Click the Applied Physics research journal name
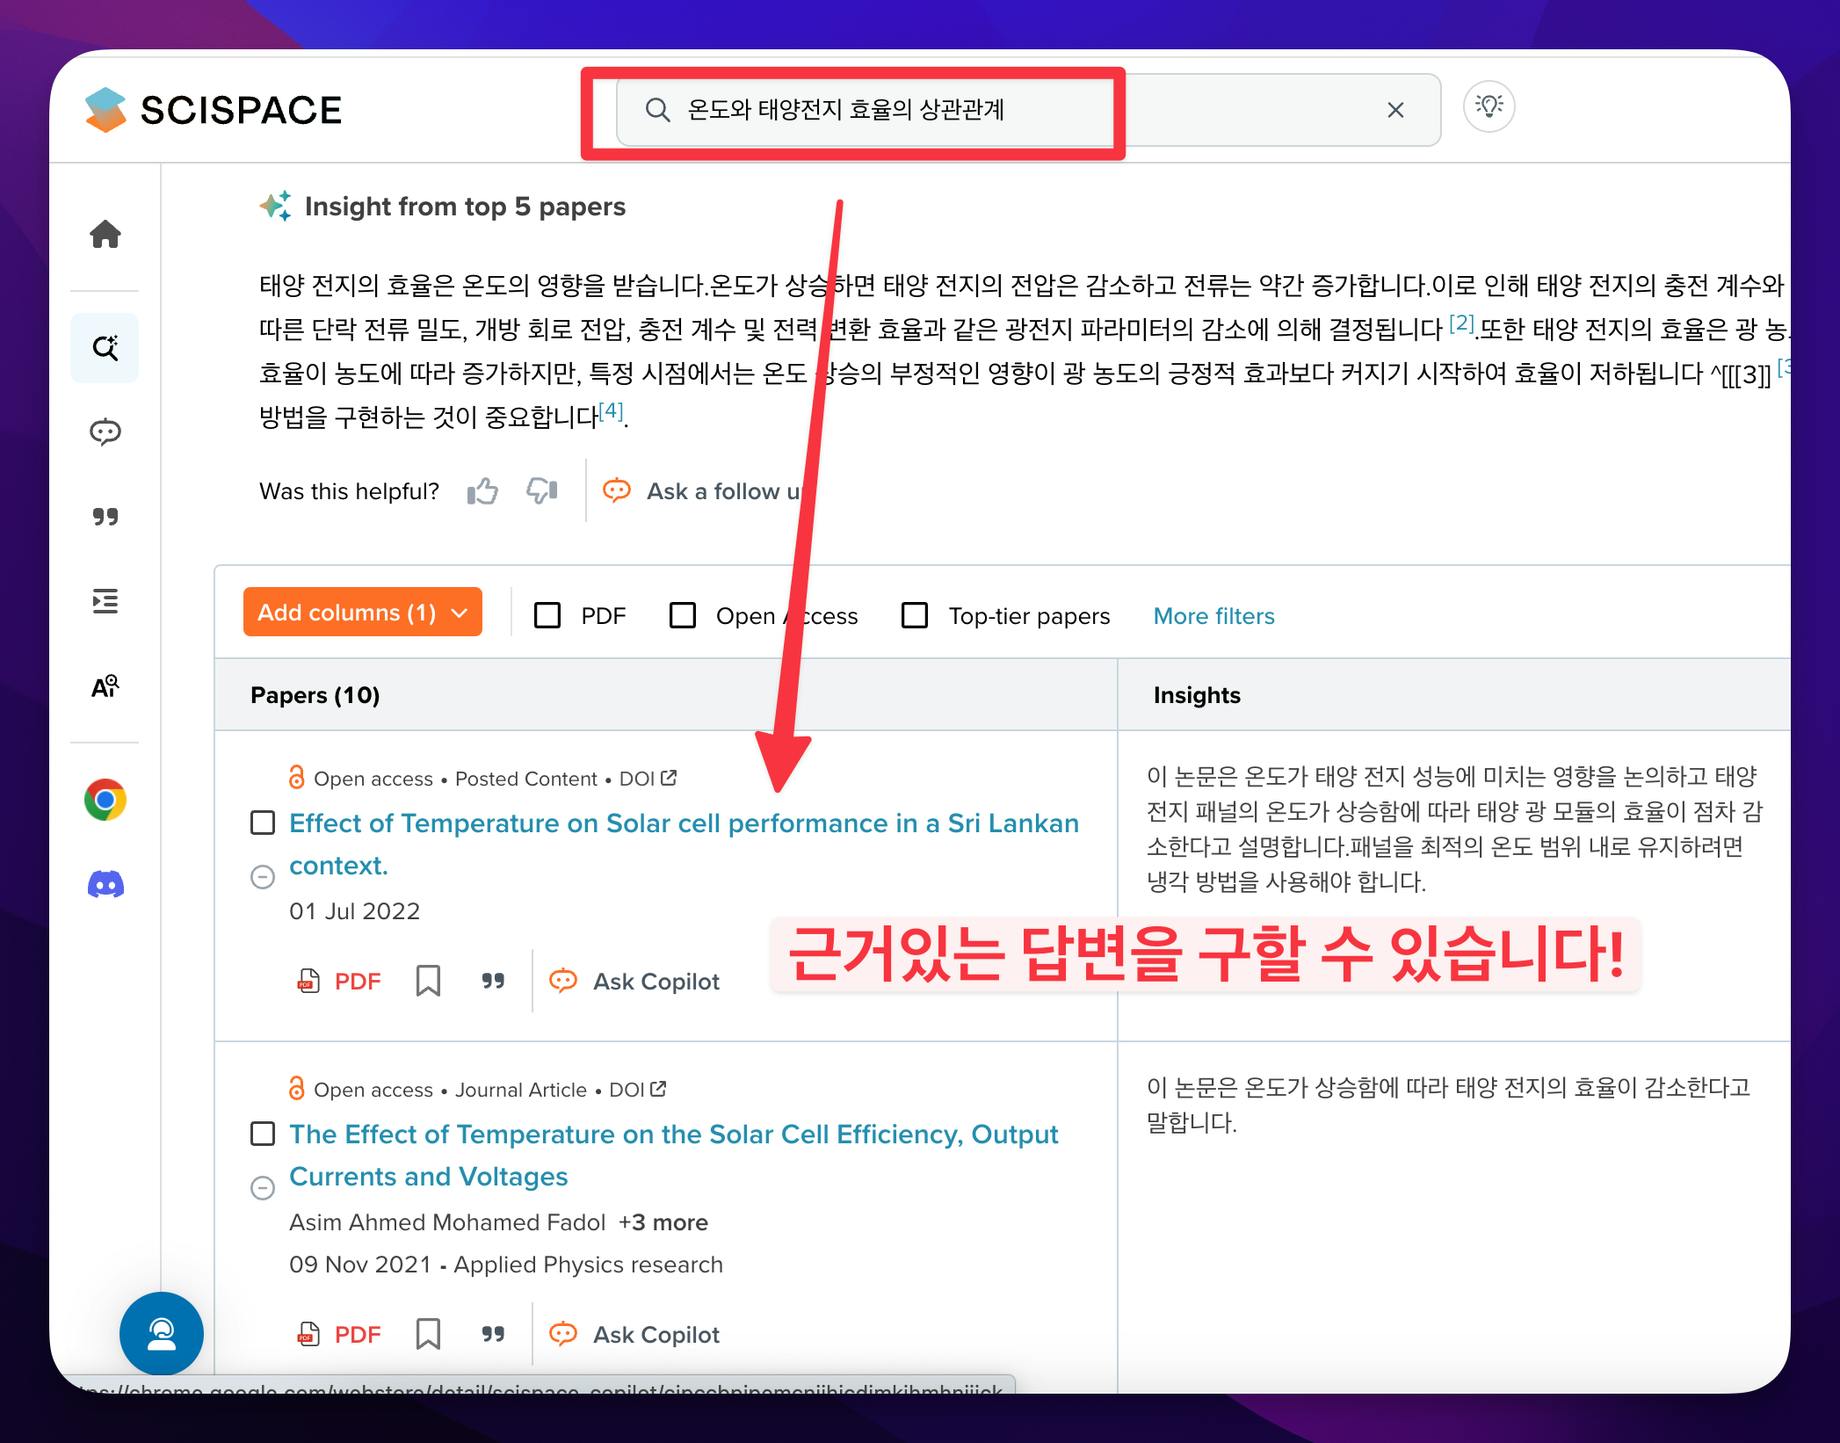This screenshot has width=1840, height=1443. click(x=588, y=1264)
